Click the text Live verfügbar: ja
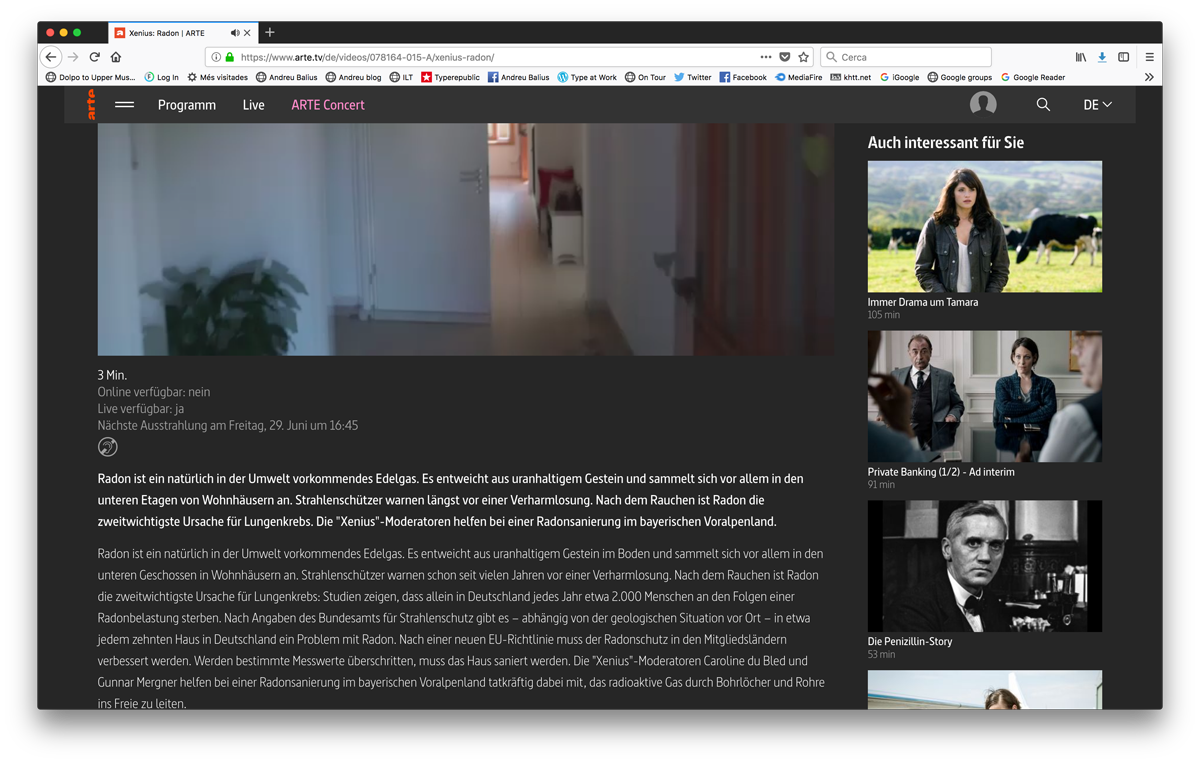The width and height of the screenshot is (1200, 763). pyautogui.click(x=141, y=408)
